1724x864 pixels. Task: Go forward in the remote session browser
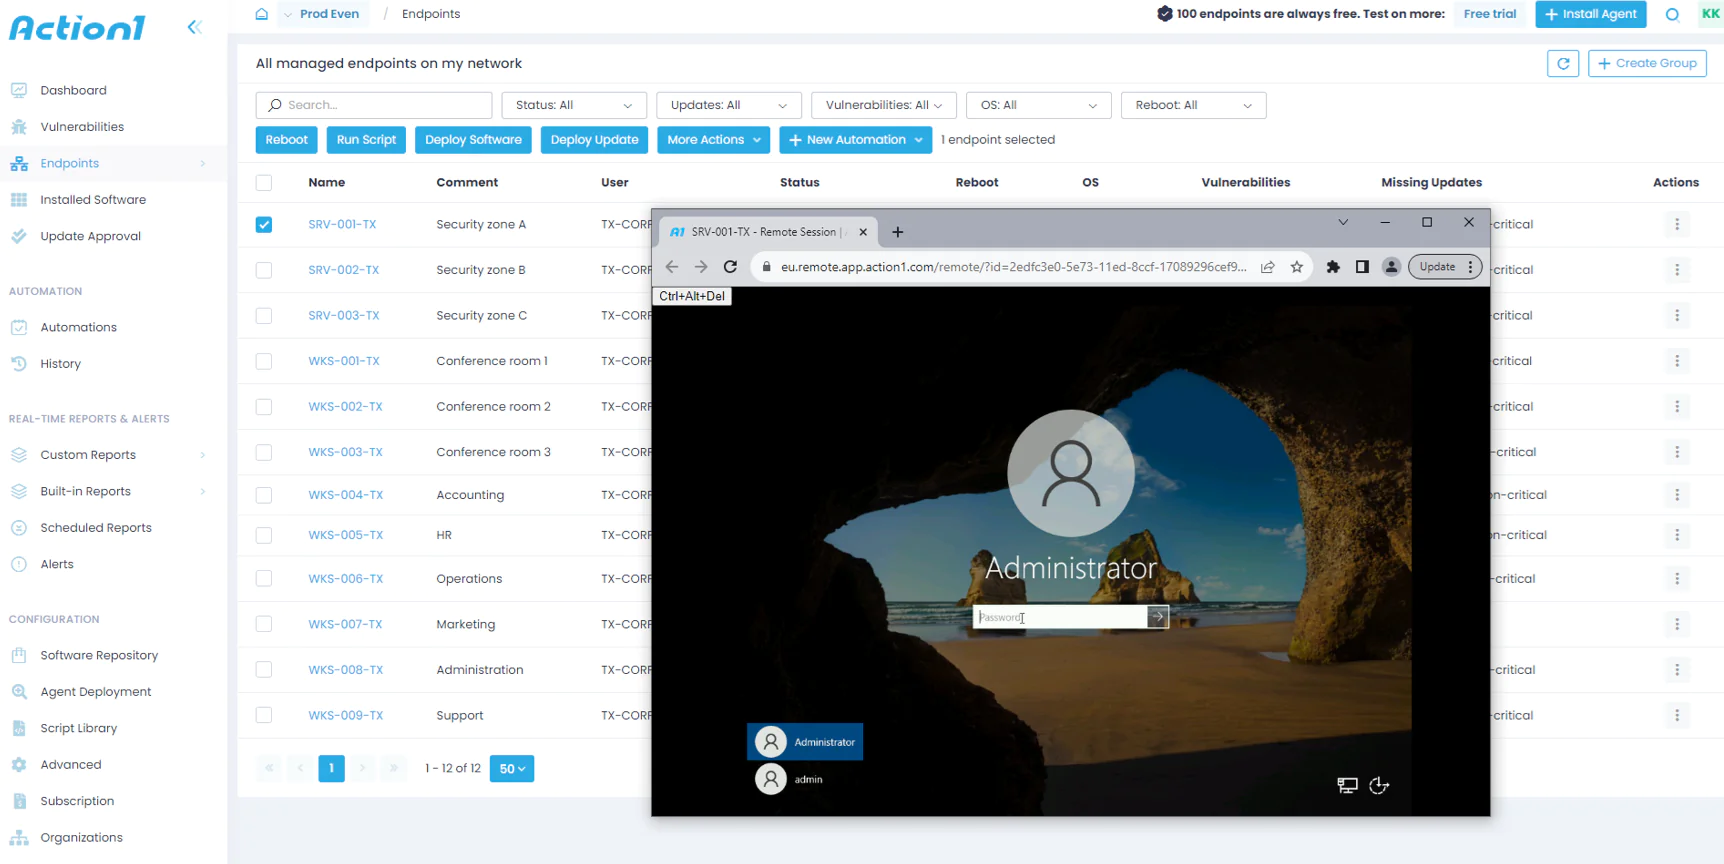[x=701, y=267]
